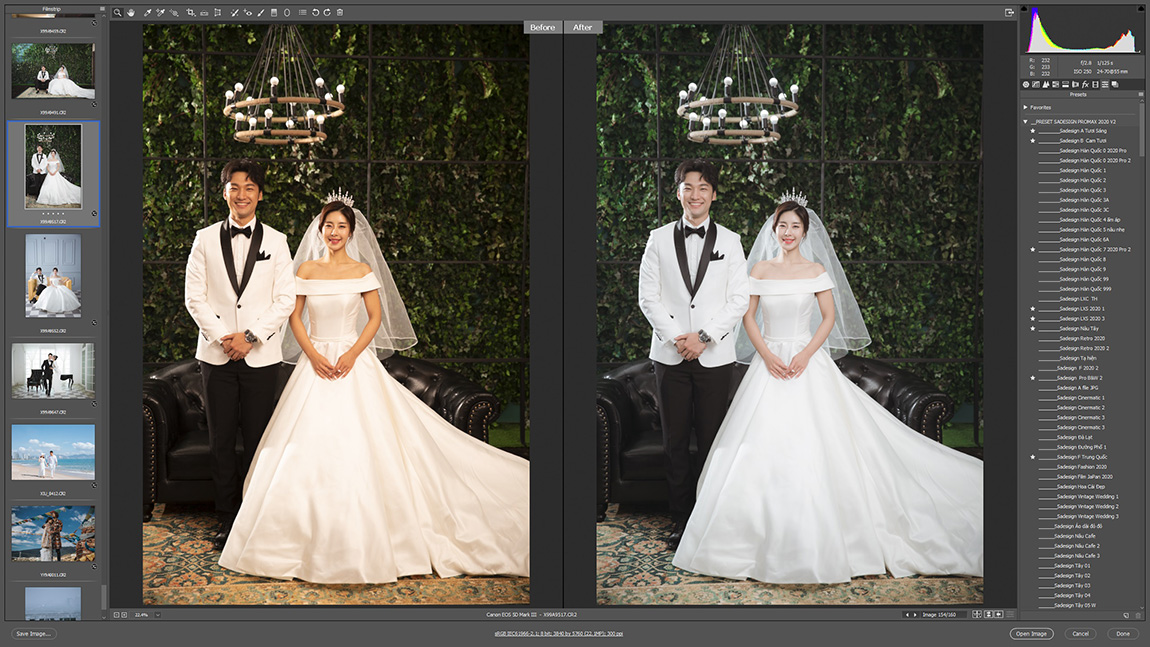Open the Tone Curve panel tab
Screen dimensions: 1150x647
click(x=1036, y=84)
